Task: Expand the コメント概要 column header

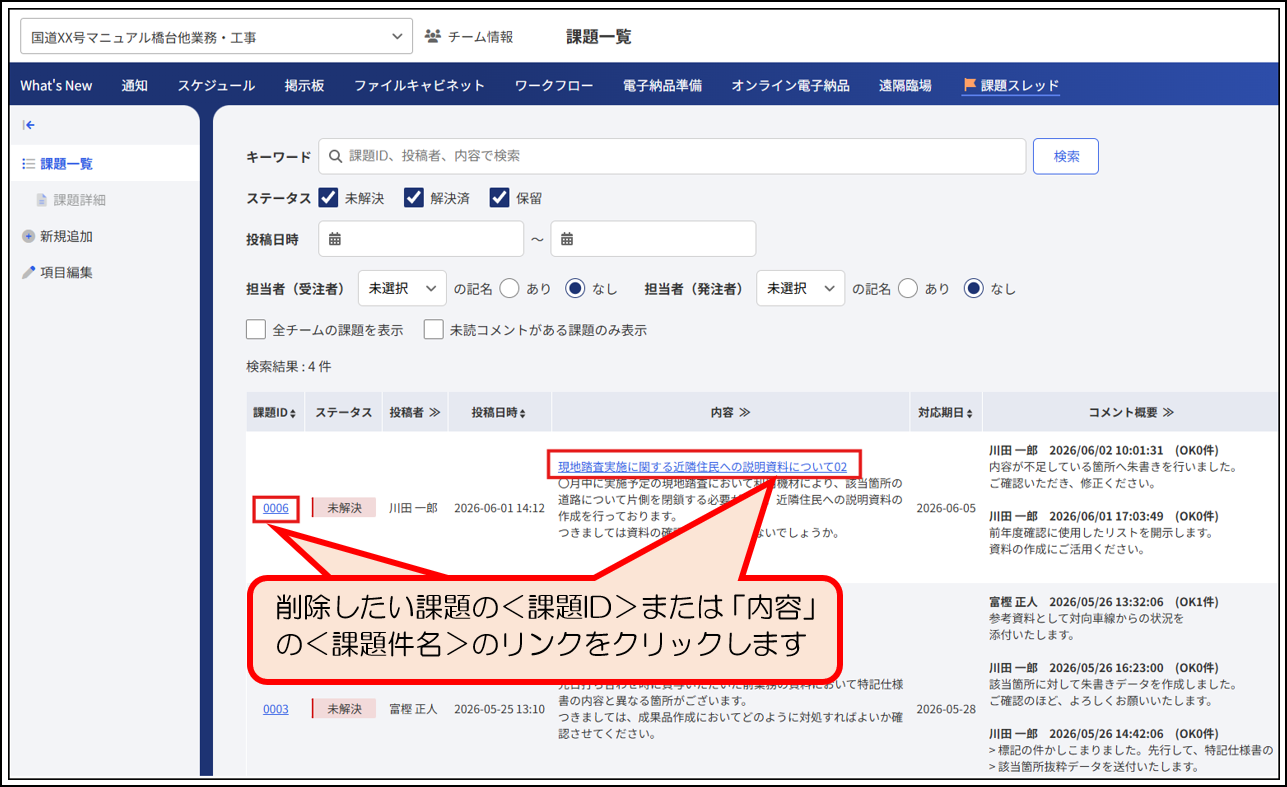Action: tap(1131, 412)
